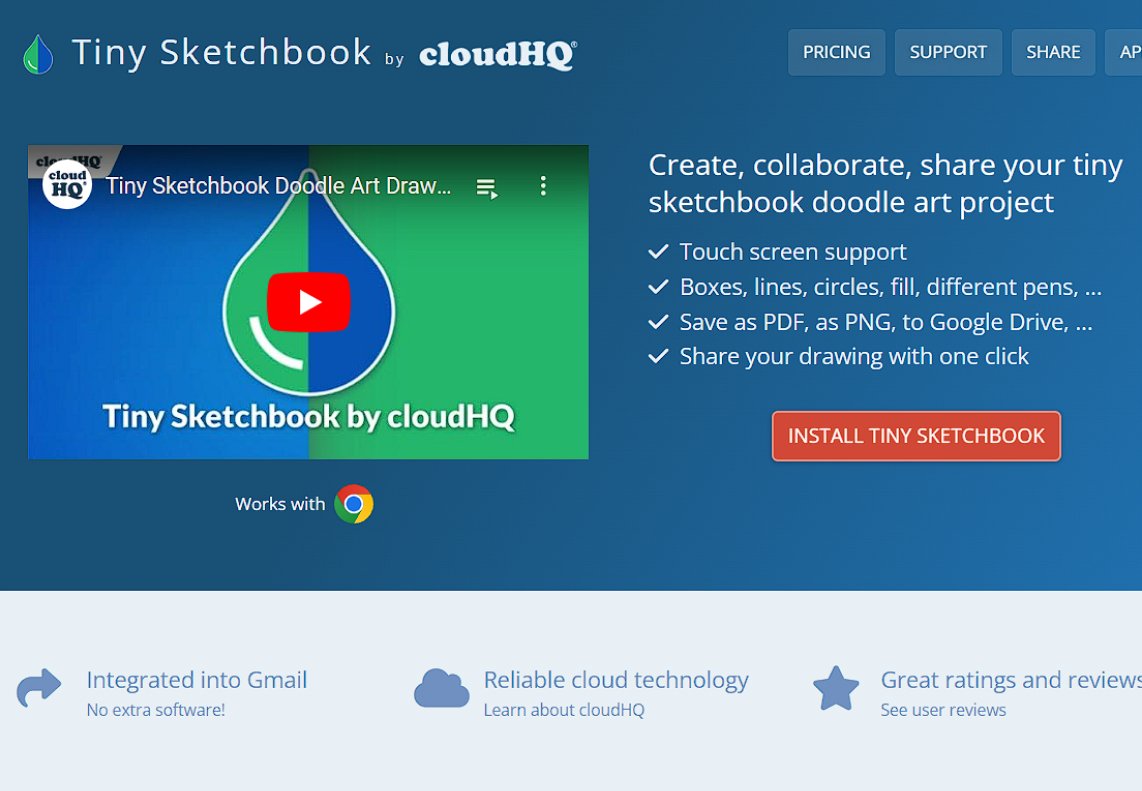Viewport: 1142px width, 791px height.
Task: Click Share your drawing with one click text
Action: point(854,356)
